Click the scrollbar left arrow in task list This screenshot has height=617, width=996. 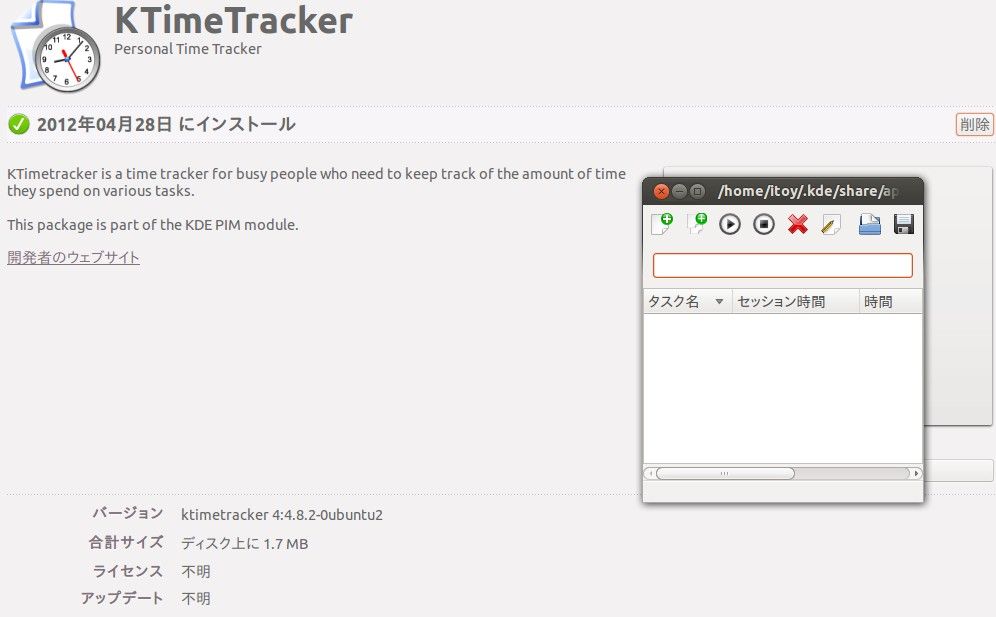(649, 473)
